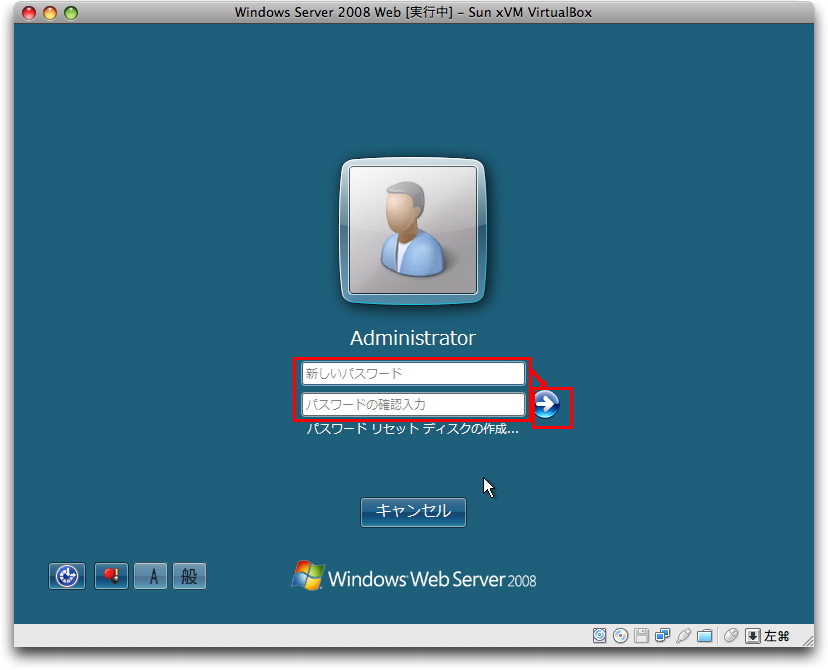
Task: Click the hard disk activity icon
Action: point(600,635)
